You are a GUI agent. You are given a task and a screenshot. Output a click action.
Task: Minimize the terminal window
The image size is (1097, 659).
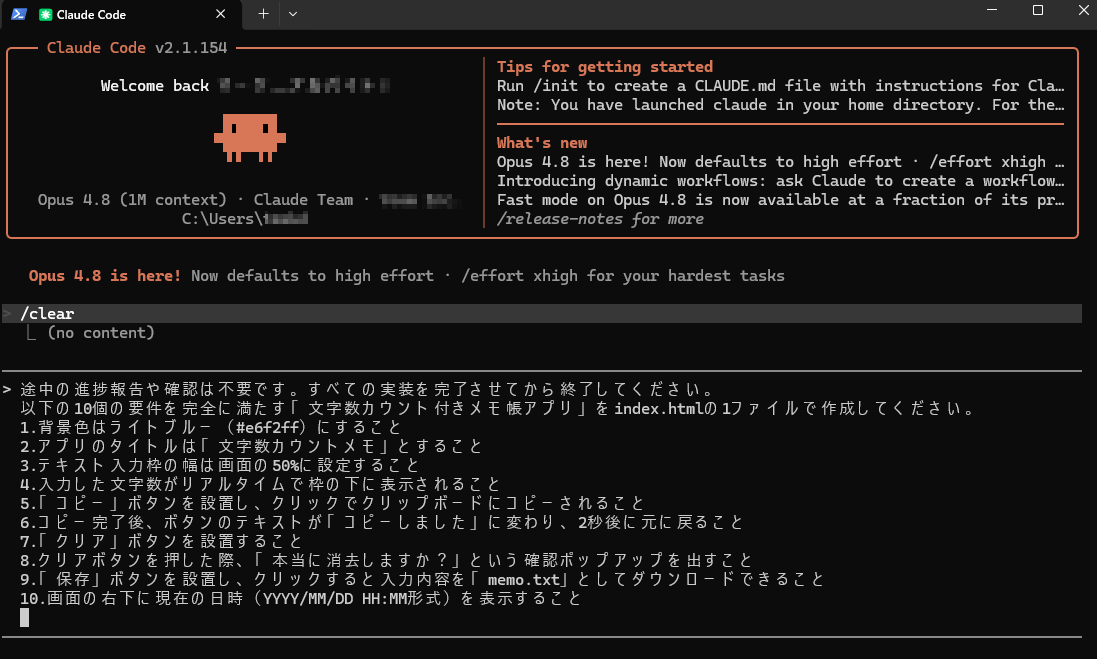point(992,10)
